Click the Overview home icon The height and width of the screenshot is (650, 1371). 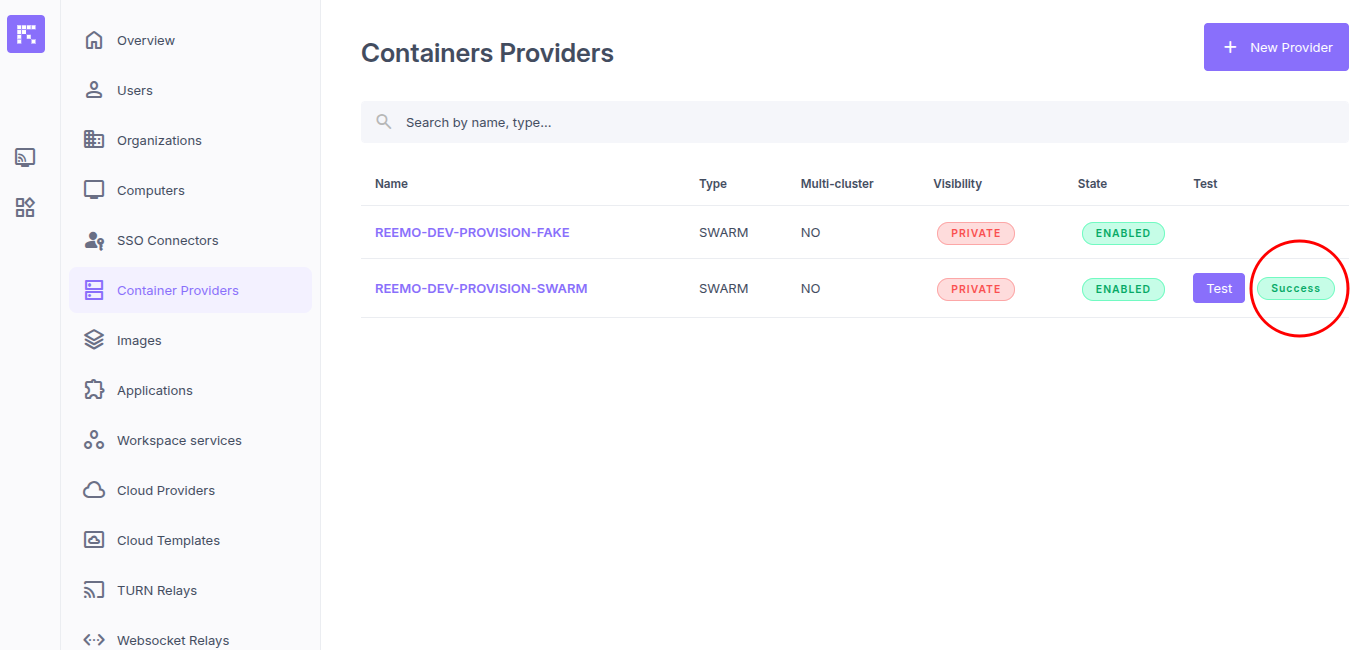94,40
